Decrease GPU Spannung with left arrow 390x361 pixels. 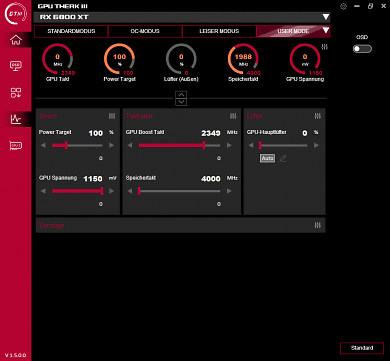(x=43, y=191)
